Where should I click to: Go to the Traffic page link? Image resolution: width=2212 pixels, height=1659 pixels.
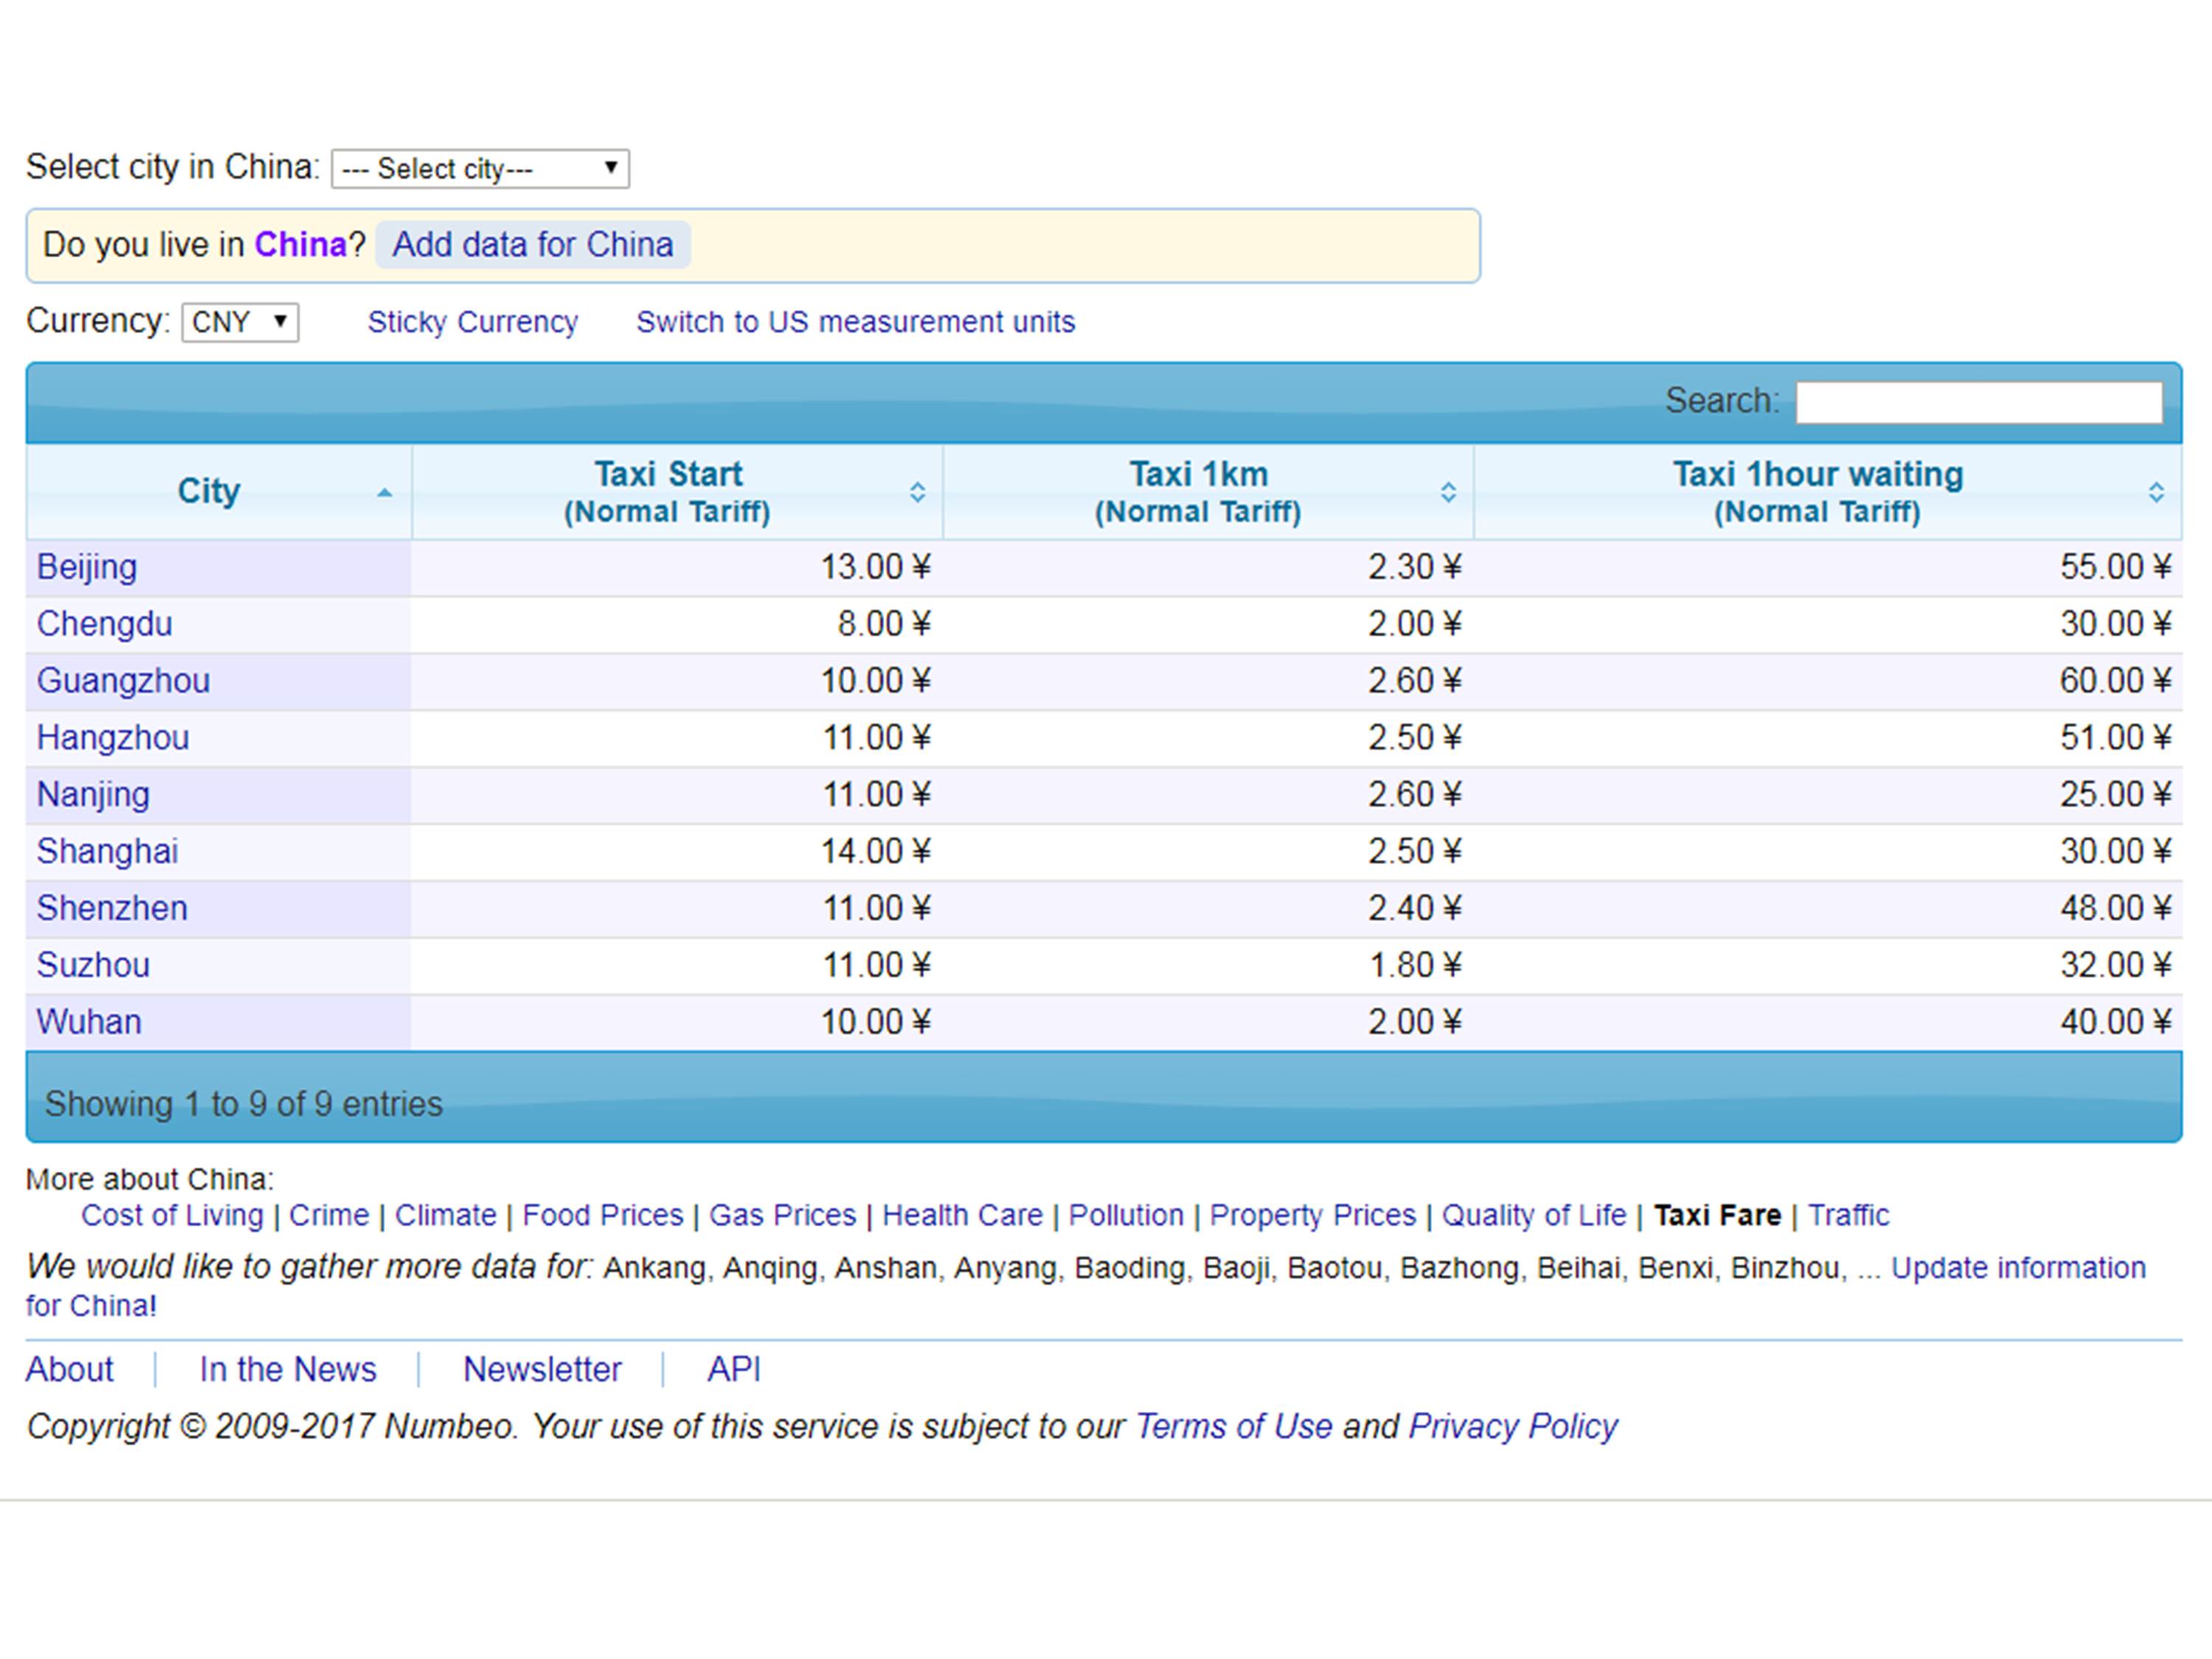coord(1848,1215)
